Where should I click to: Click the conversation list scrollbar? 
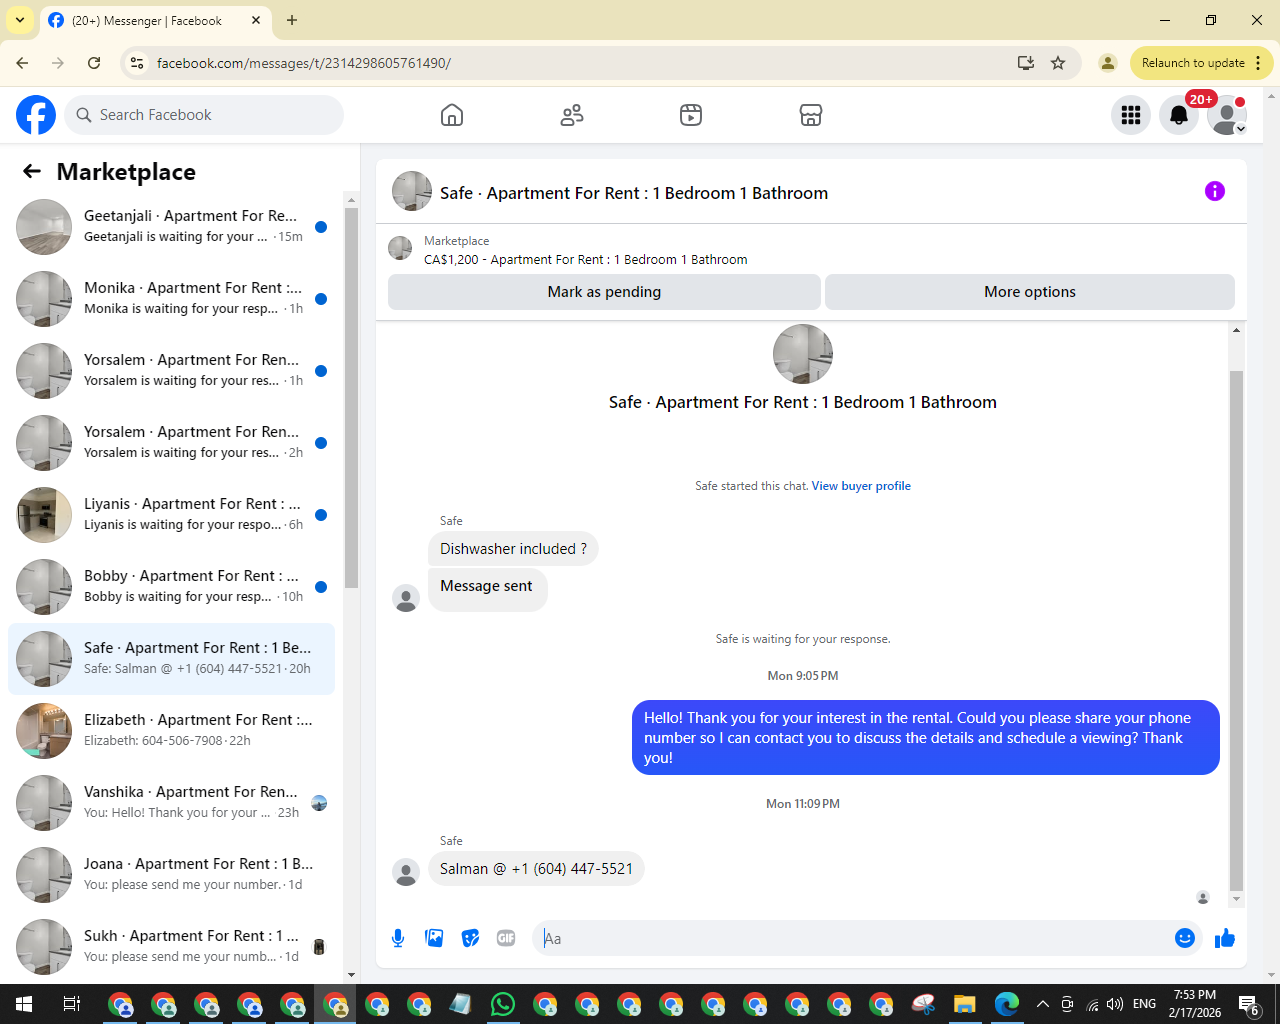tap(351, 400)
